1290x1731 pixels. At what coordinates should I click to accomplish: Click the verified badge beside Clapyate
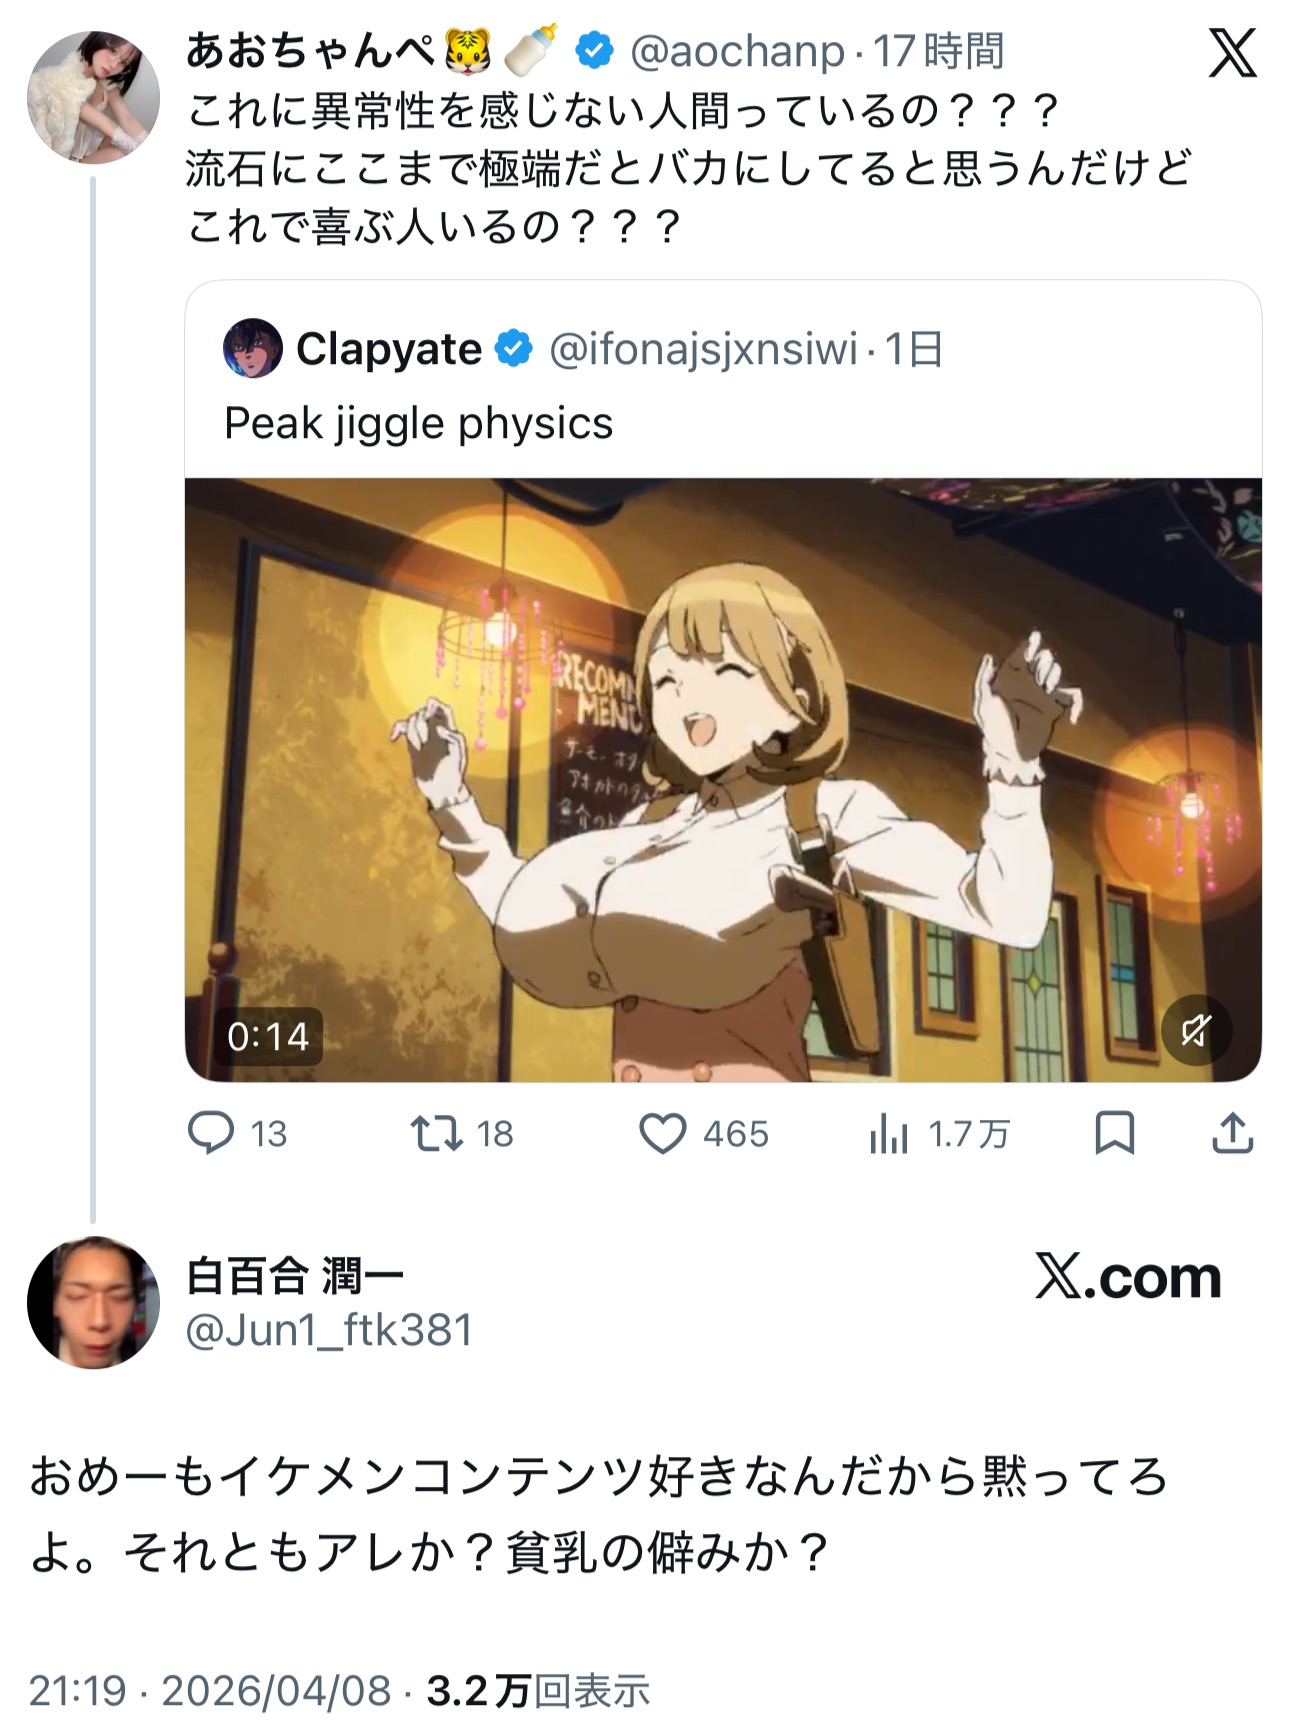click(514, 349)
